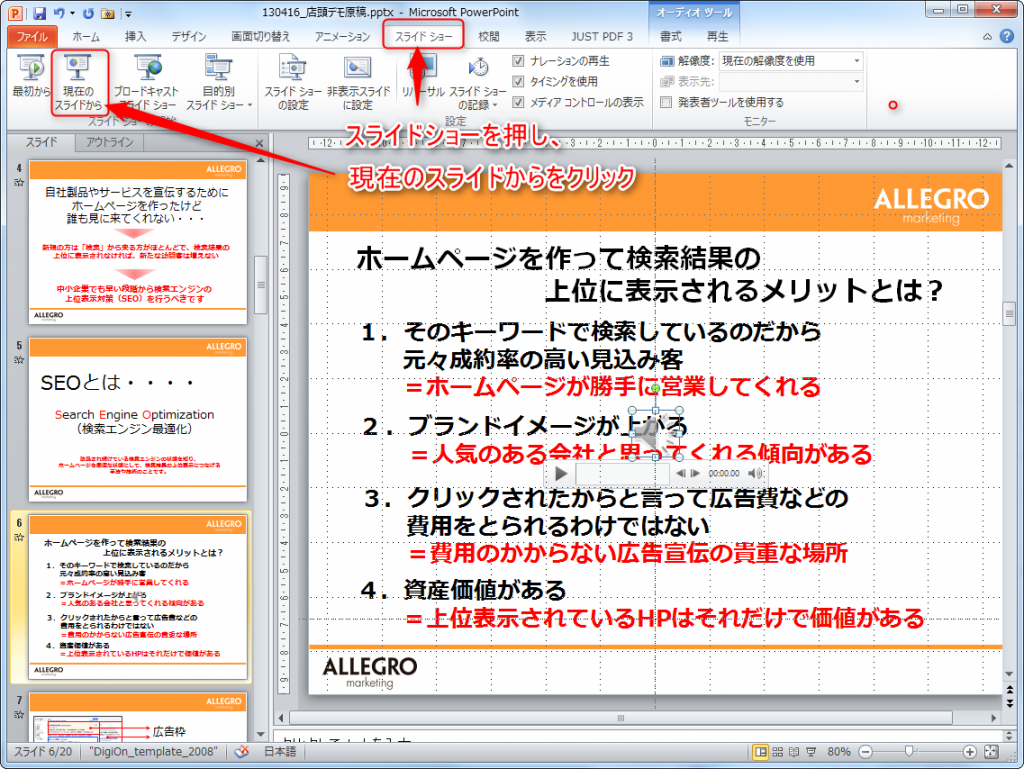Enable 発表者ツールを使用する checkbox
This screenshot has height=769, width=1024.
click(x=666, y=102)
